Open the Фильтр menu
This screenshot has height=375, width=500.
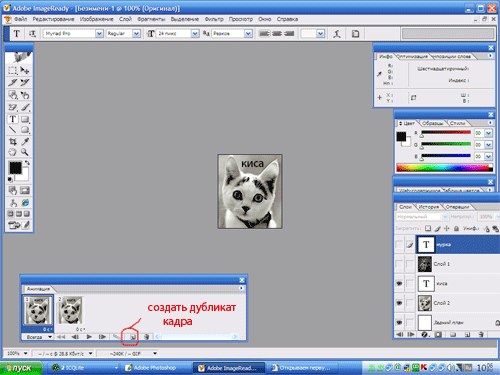pyautogui.click(x=214, y=19)
